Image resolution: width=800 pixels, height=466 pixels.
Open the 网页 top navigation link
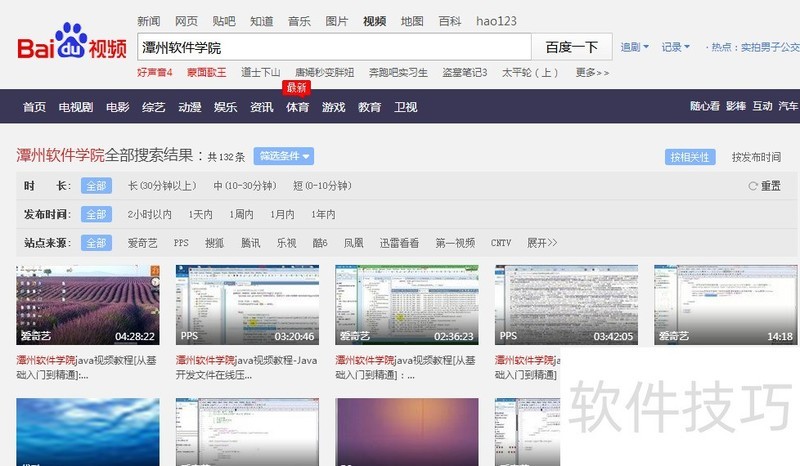tap(186, 21)
